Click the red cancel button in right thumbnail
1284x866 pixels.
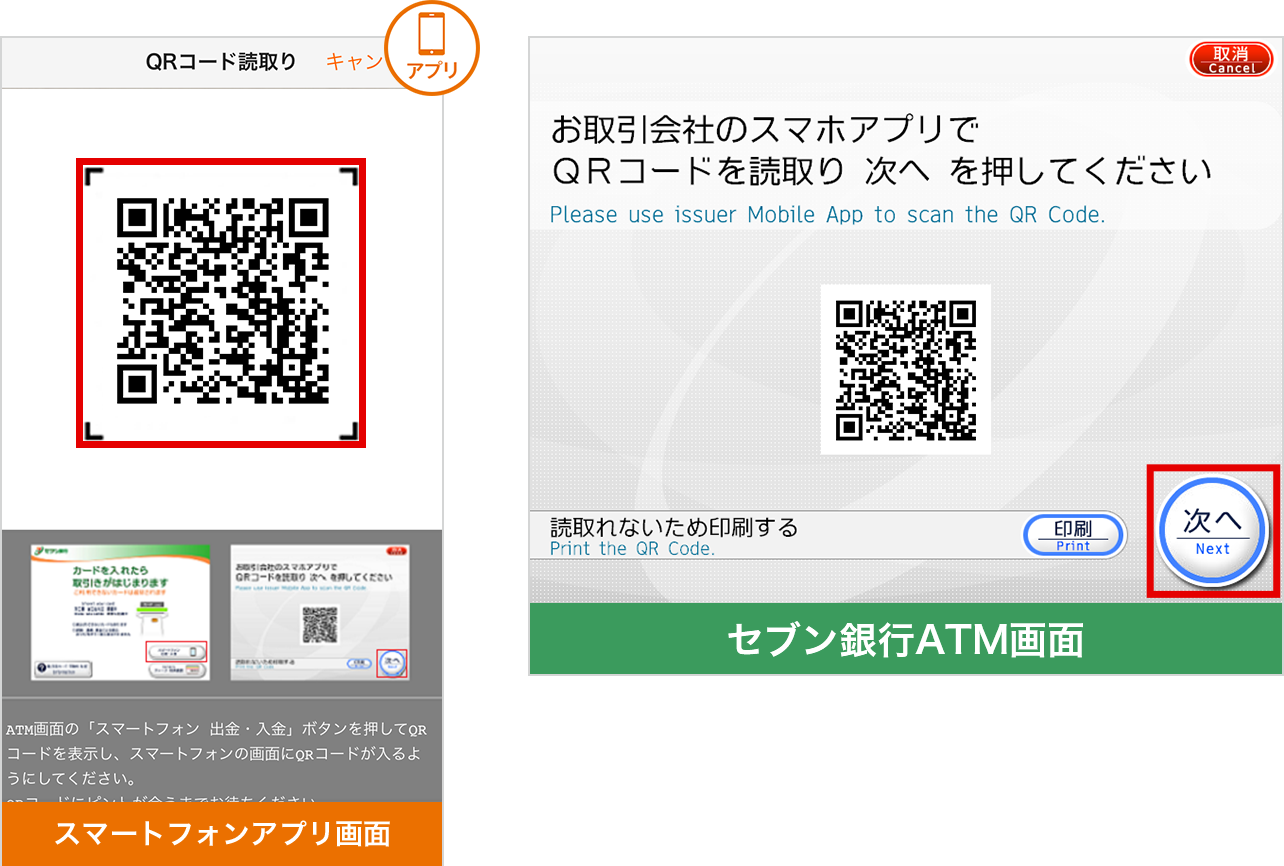click(x=398, y=551)
